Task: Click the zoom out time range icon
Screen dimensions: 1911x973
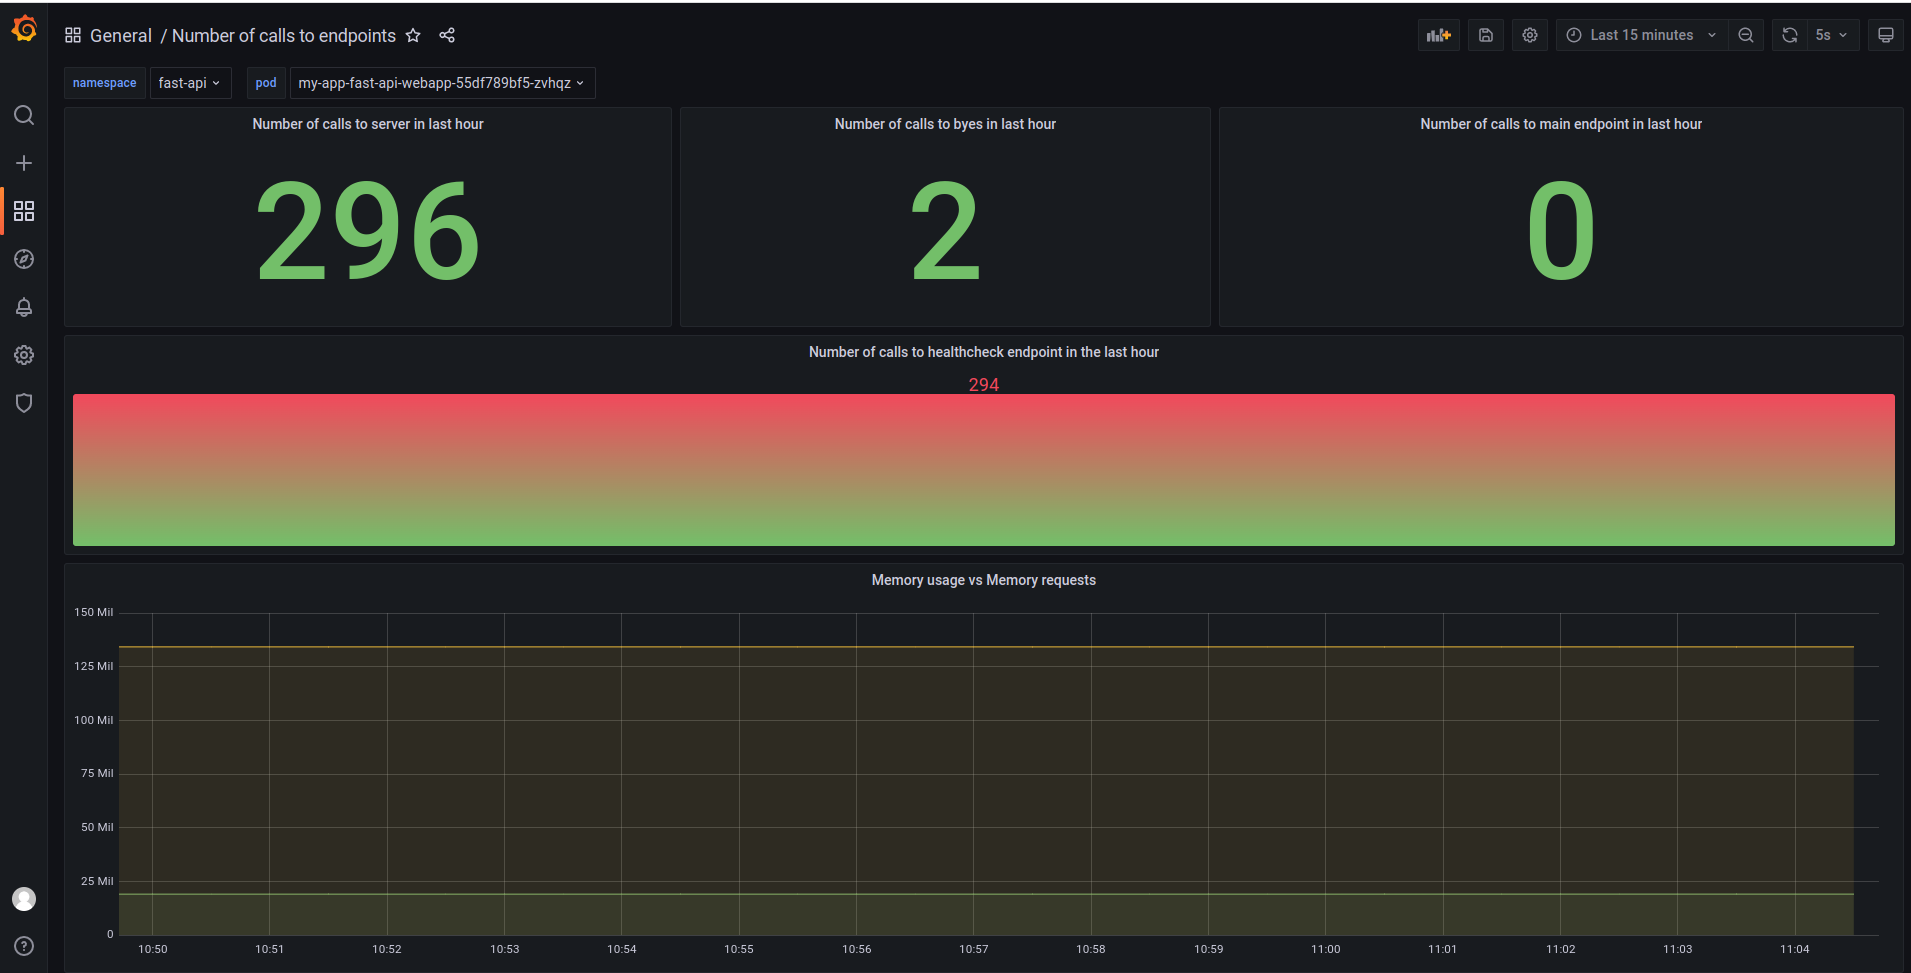Action: click(x=1746, y=34)
